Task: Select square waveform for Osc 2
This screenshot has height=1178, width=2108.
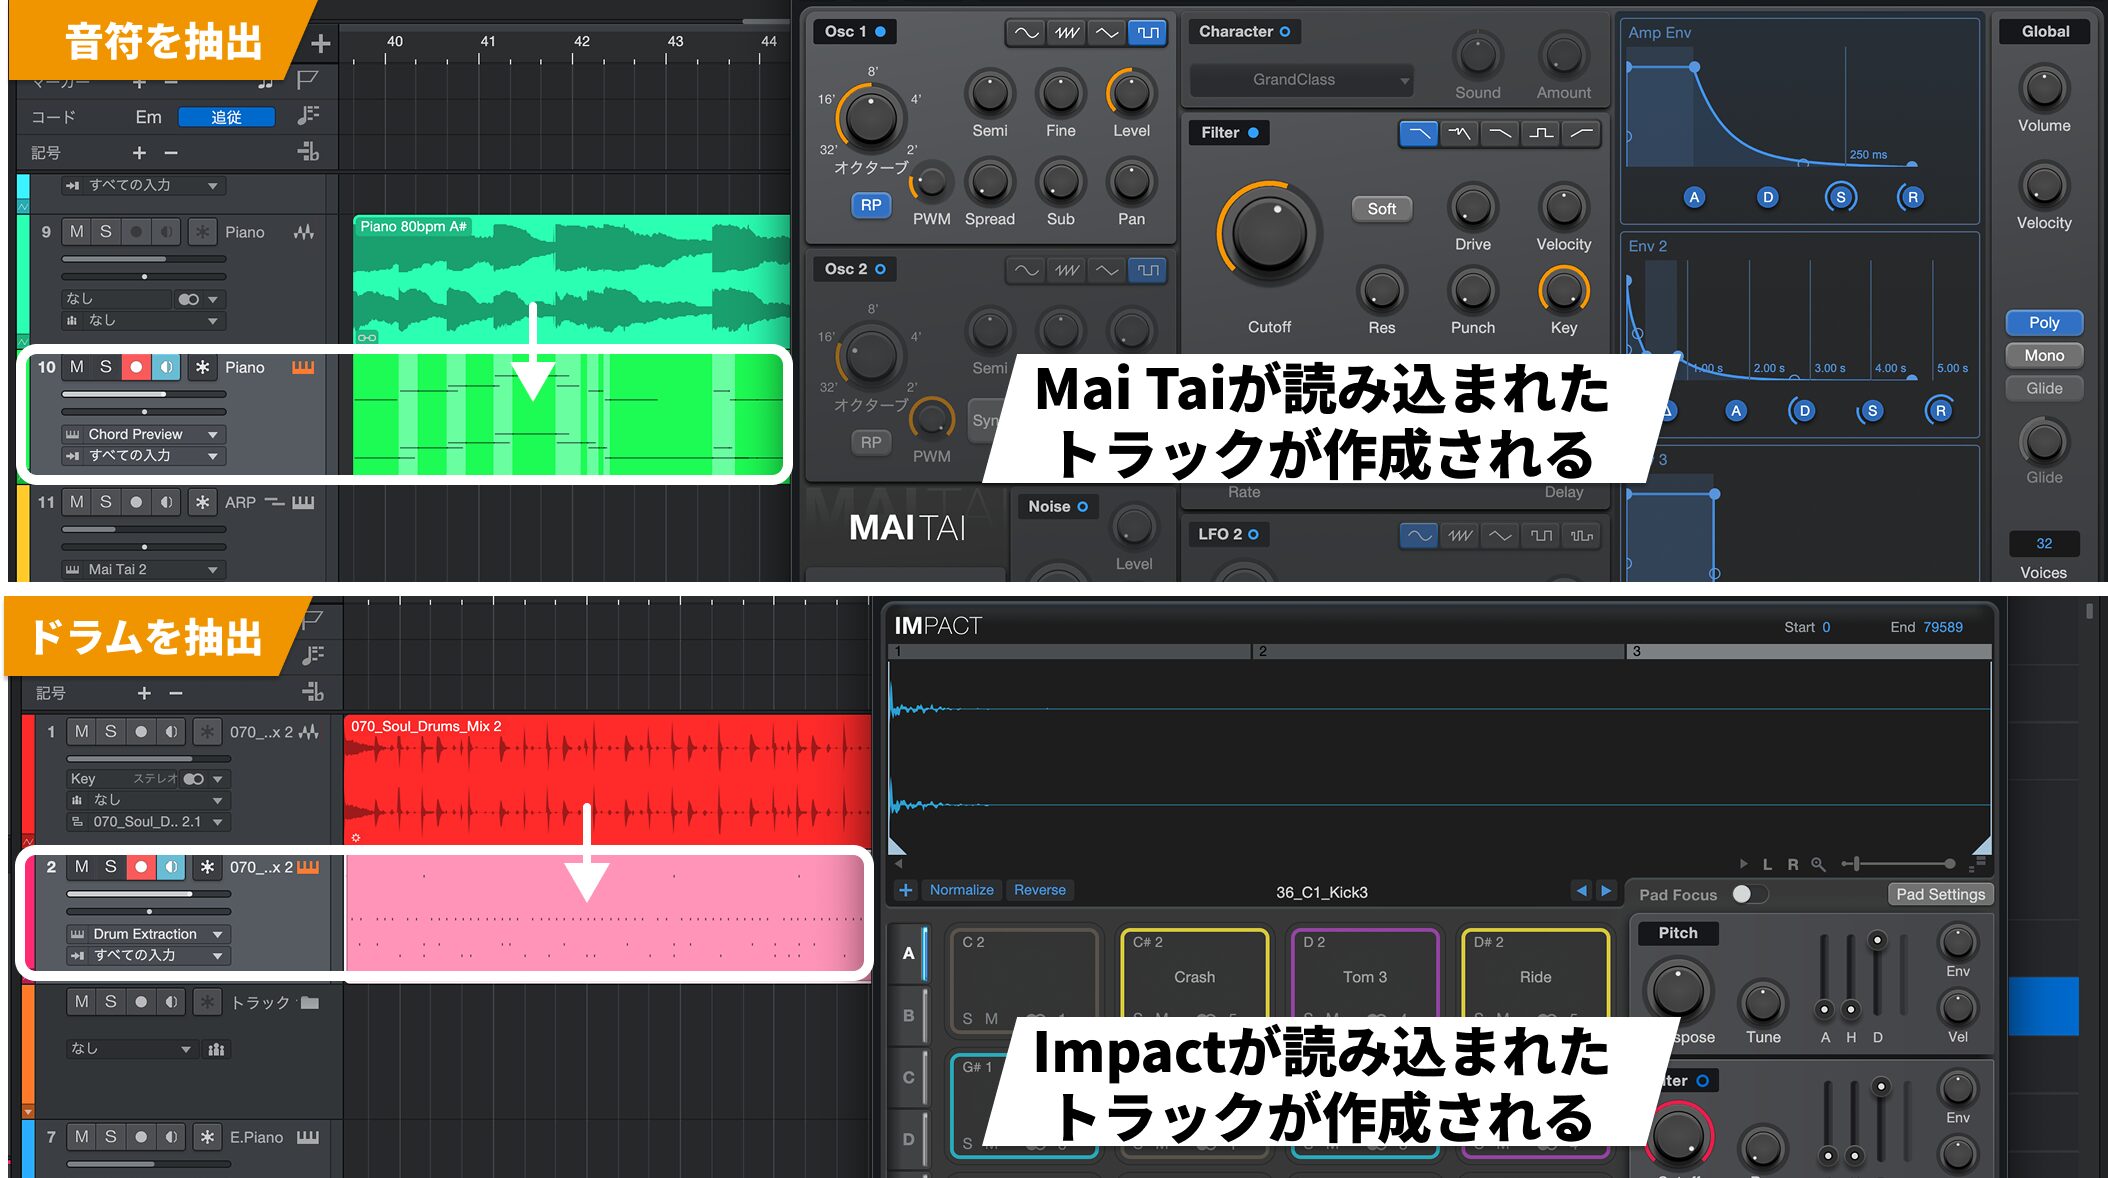Action: point(1148,270)
